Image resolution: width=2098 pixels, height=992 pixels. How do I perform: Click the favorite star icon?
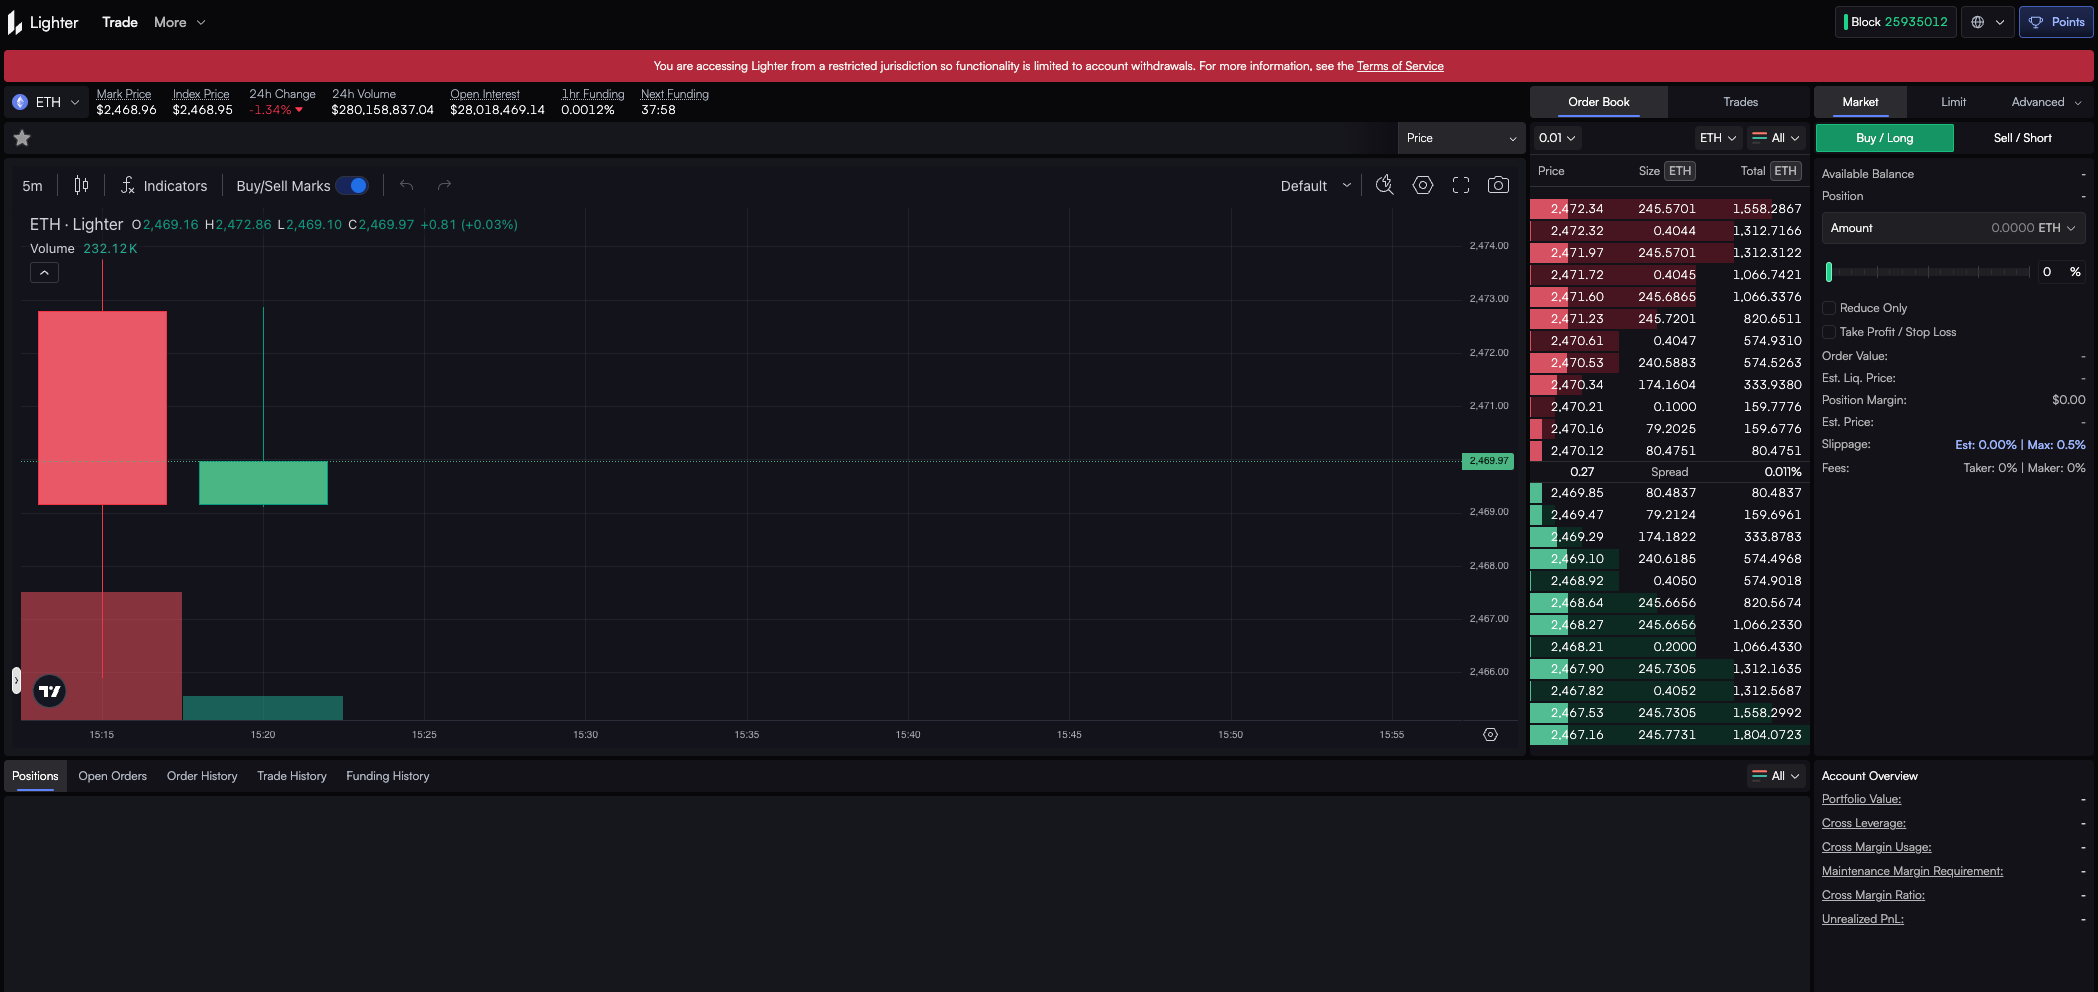point(22,138)
